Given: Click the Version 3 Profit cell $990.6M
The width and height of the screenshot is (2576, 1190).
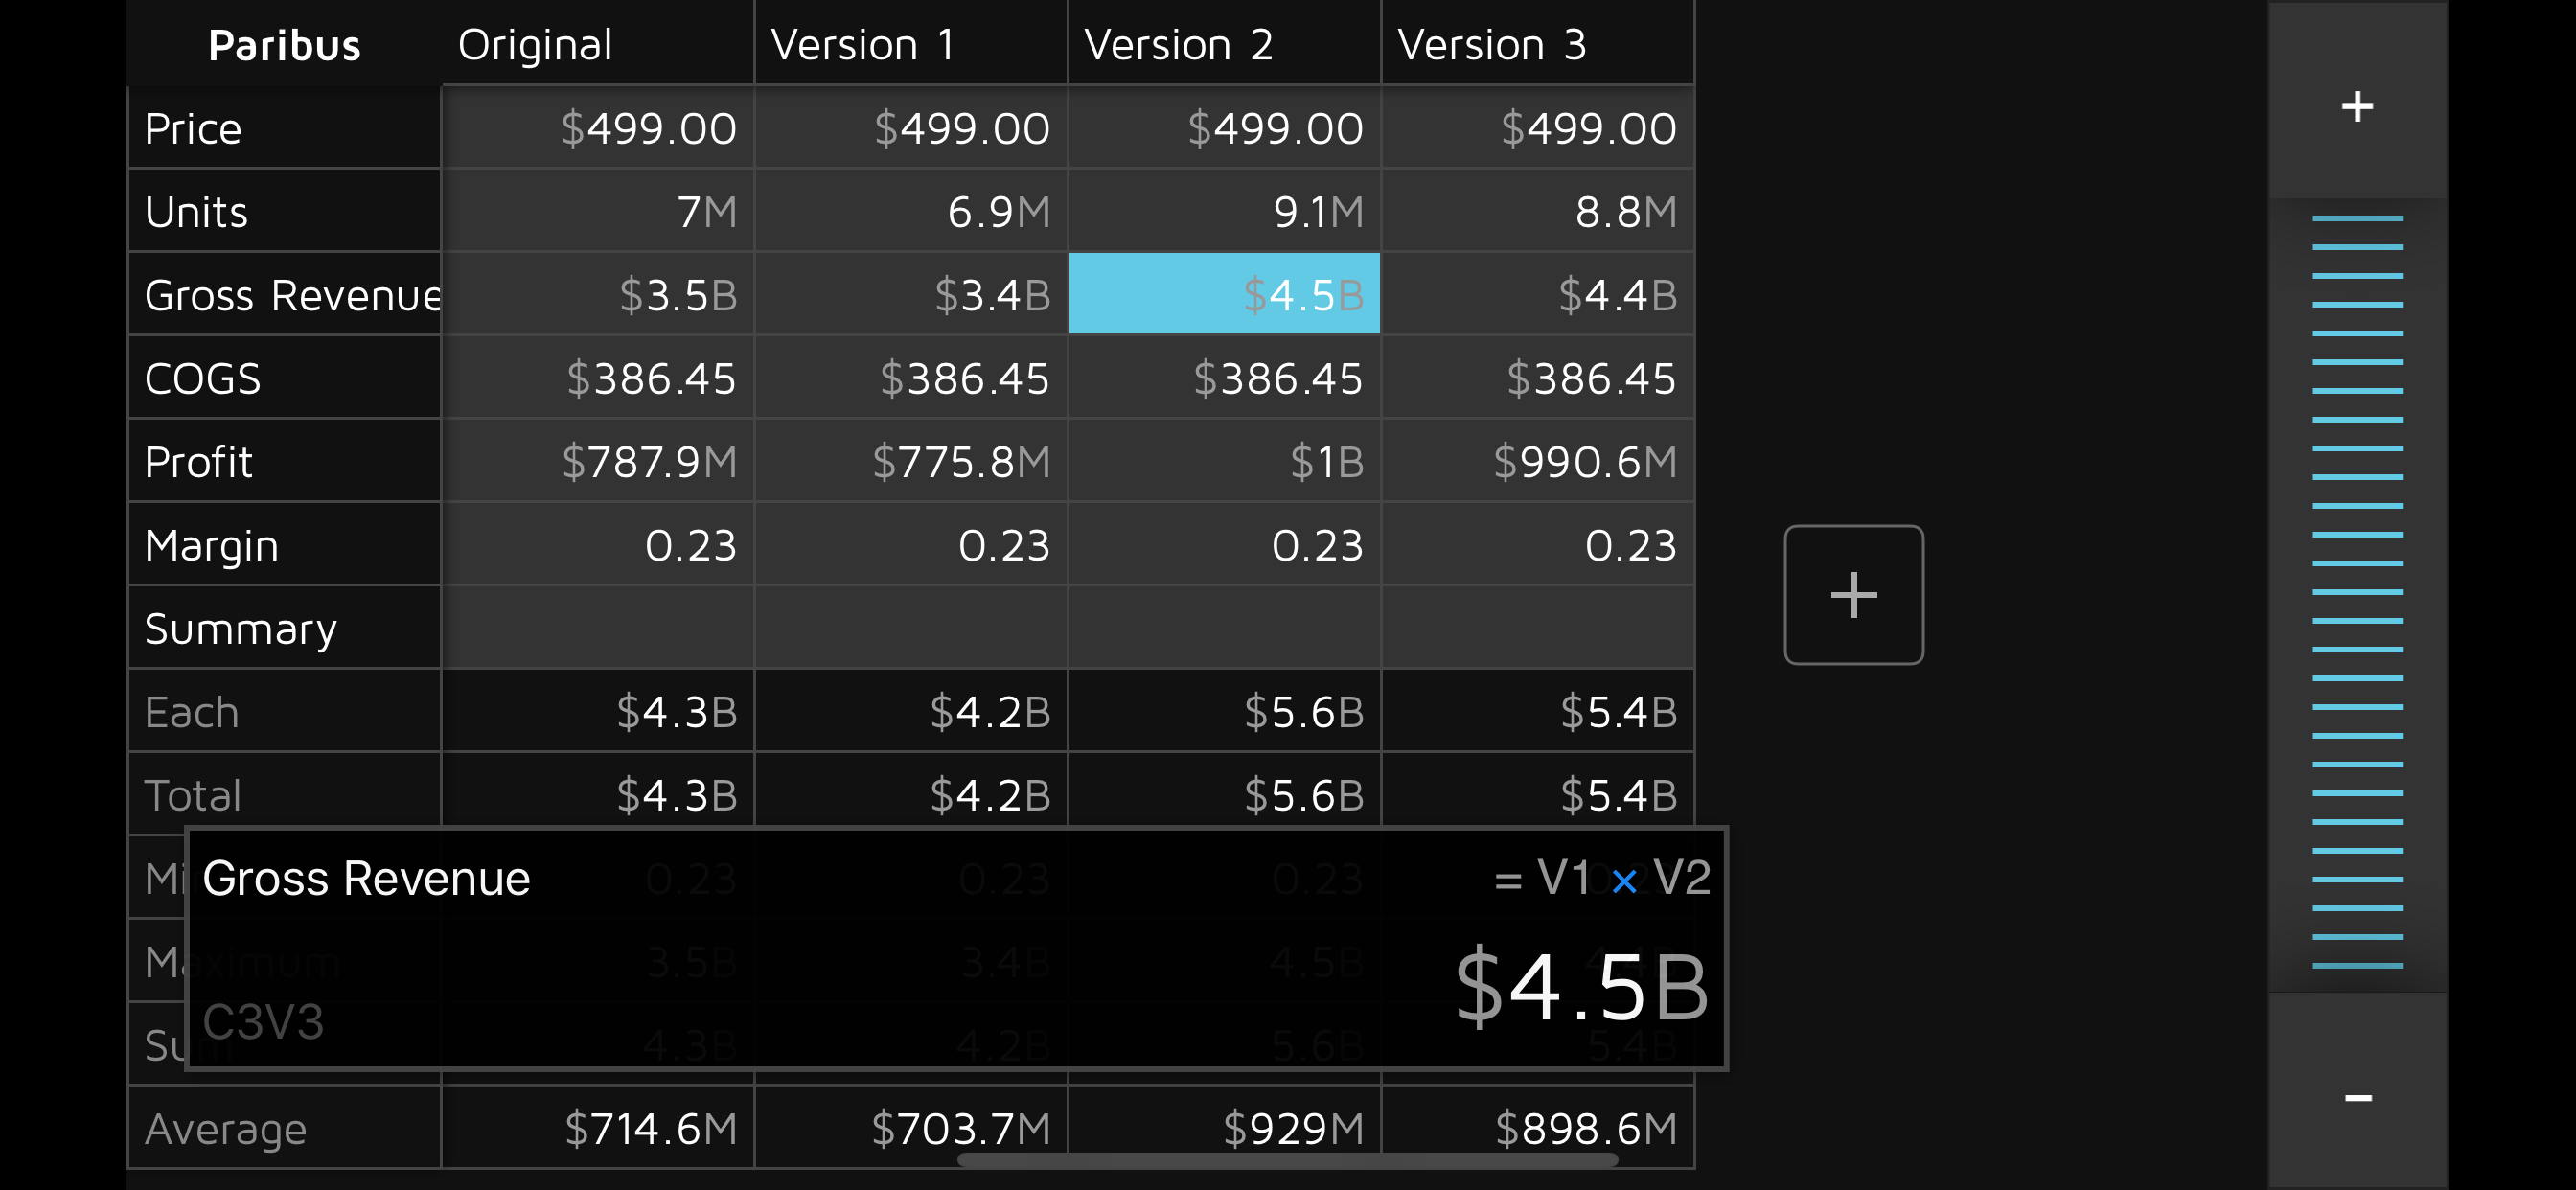Looking at the screenshot, I should pos(1537,461).
